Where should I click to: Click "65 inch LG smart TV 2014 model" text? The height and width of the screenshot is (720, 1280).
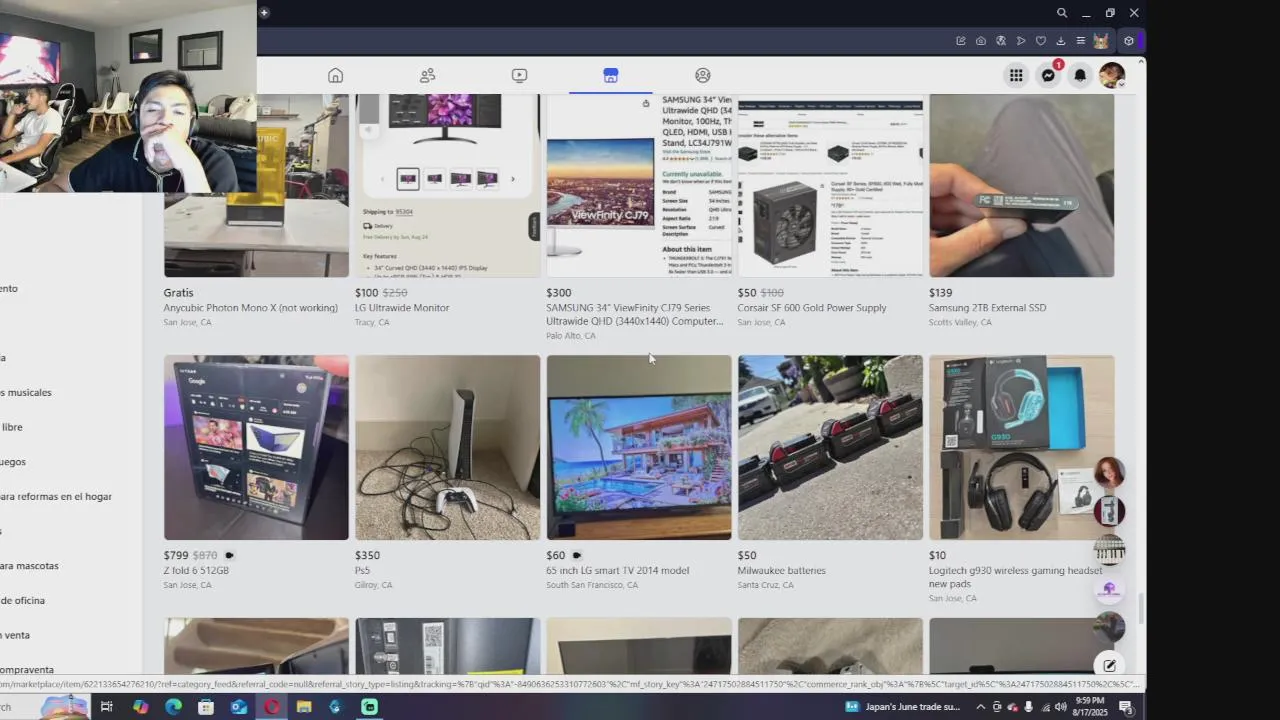click(x=617, y=571)
